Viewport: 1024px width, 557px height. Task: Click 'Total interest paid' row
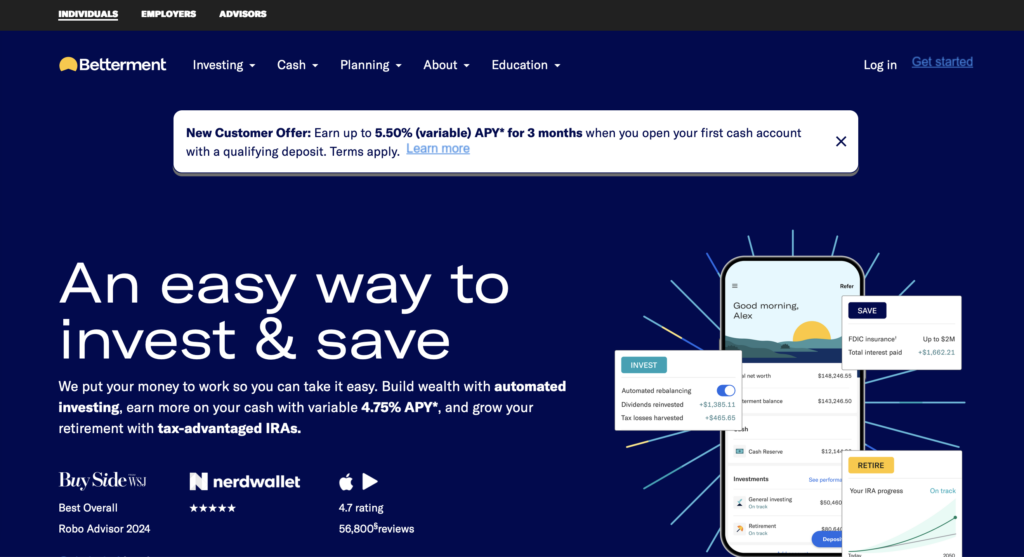(901, 353)
